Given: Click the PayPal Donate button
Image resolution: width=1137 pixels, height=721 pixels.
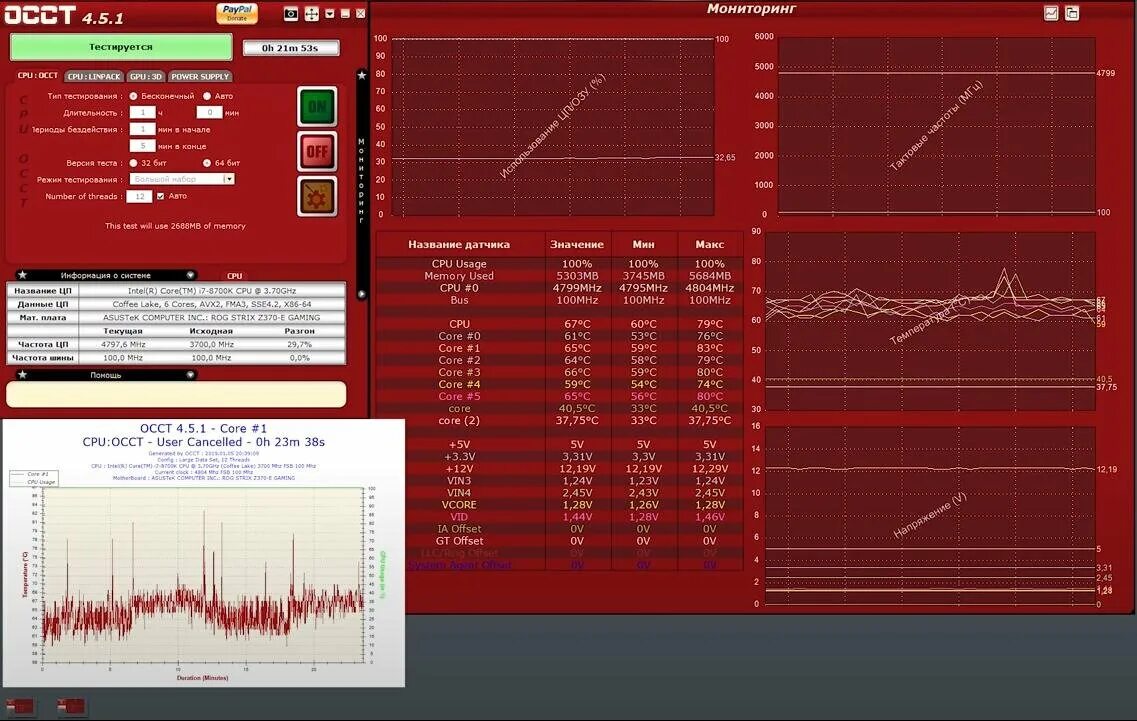Looking at the screenshot, I should 237,13.
